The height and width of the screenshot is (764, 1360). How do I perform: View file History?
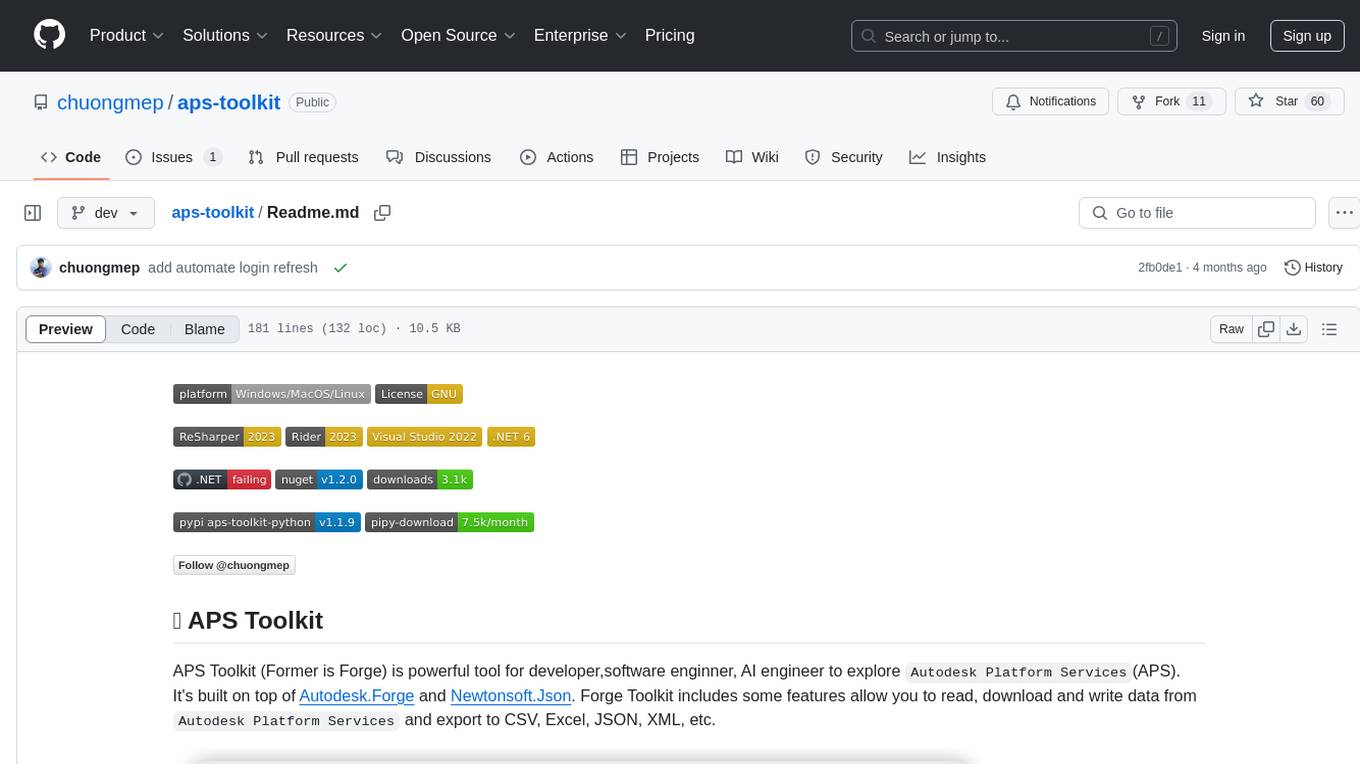pos(1313,268)
